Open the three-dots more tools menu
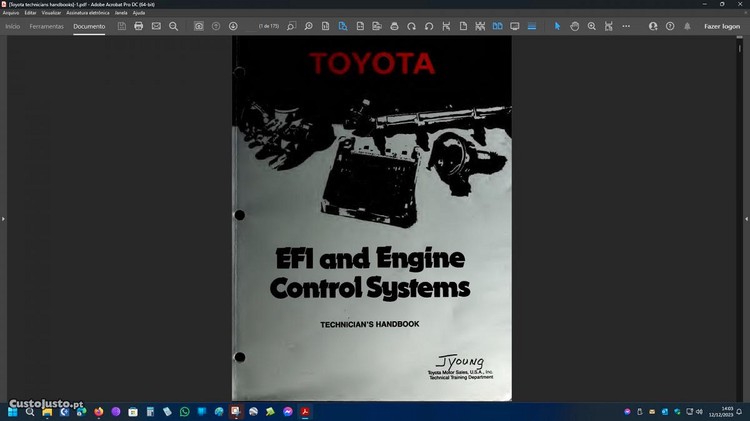 [x=626, y=26]
